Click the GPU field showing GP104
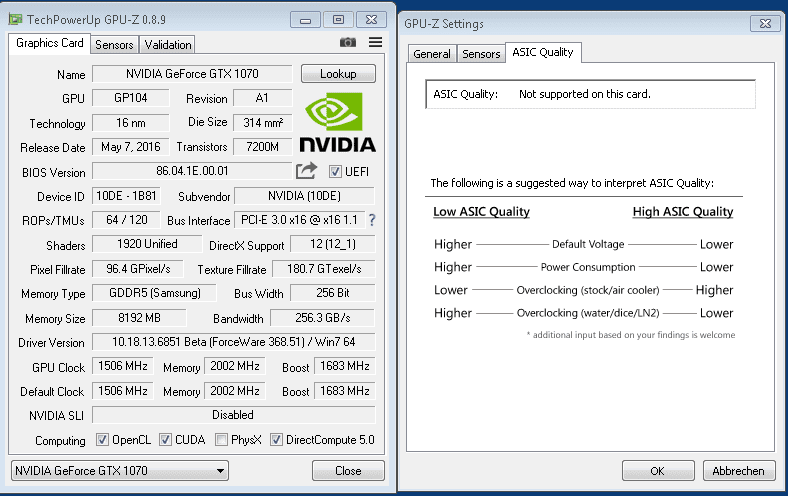The image size is (788, 496). (131, 98)
